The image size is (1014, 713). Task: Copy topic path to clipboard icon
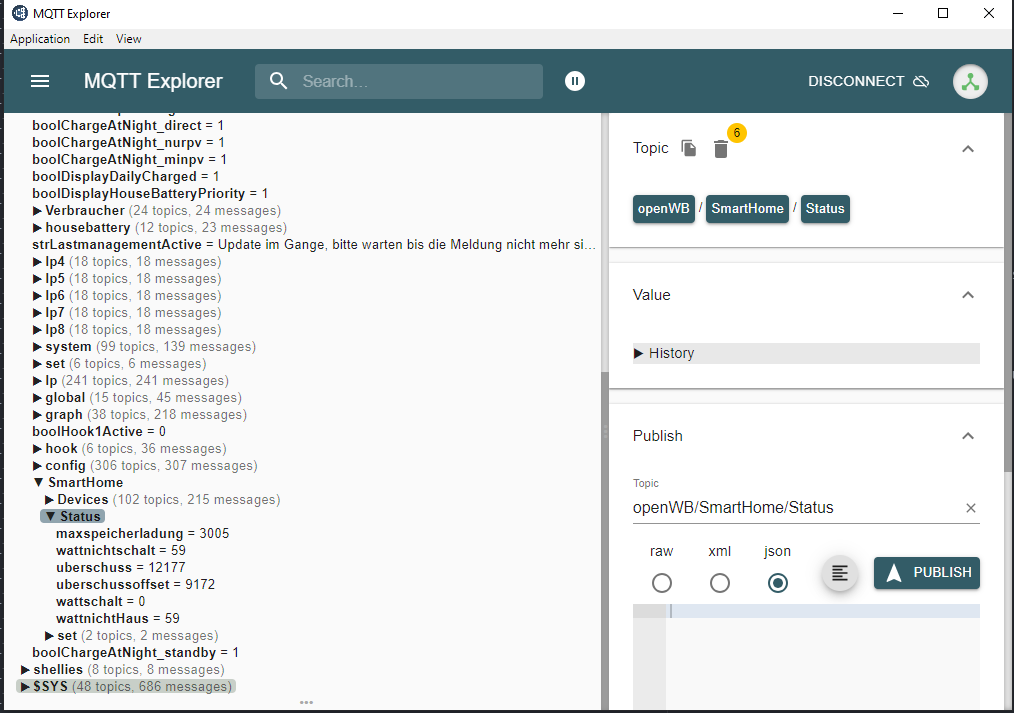click(689, 148)
